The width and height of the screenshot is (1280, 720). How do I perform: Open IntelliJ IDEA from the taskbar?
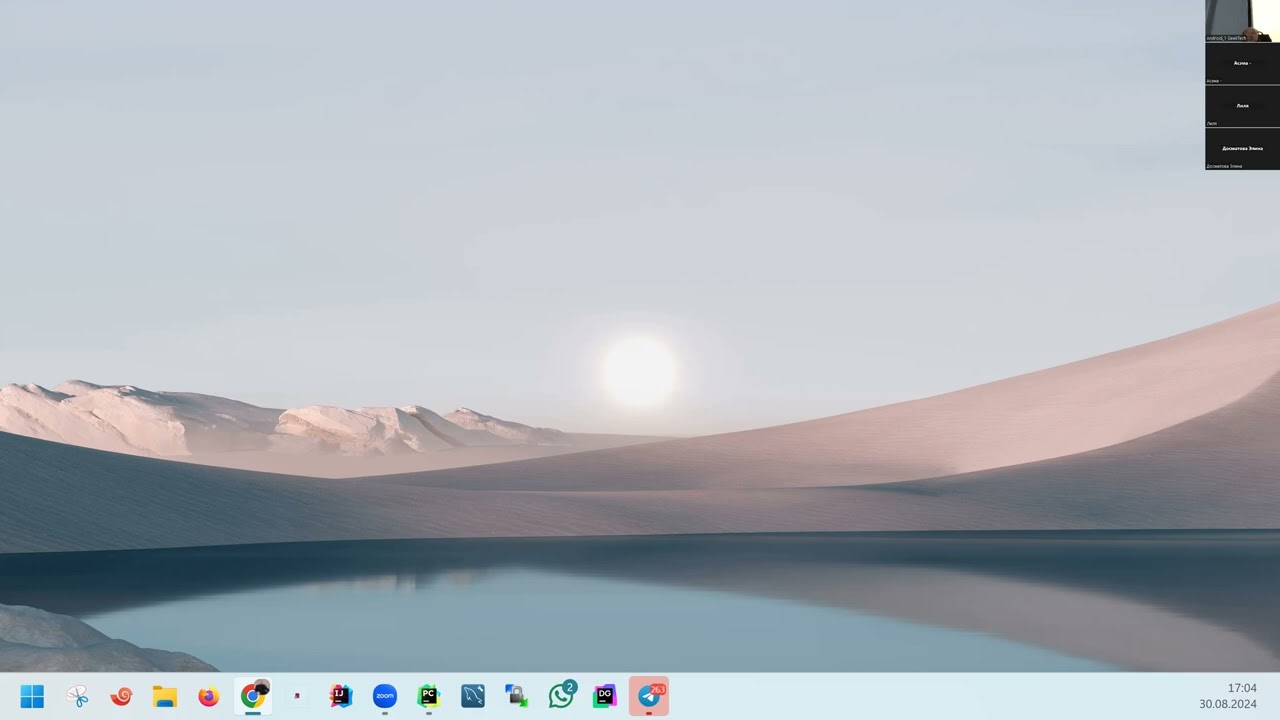pyautogui.click(x=341, y=697)
